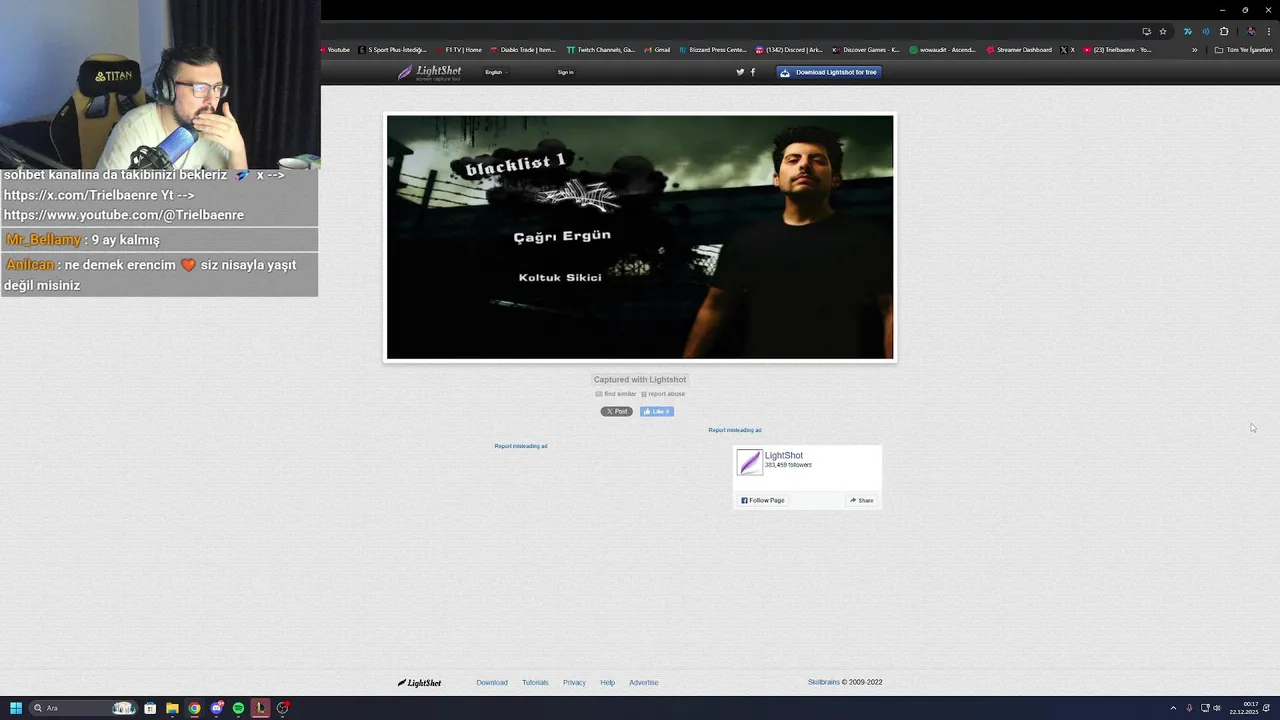Open the Twitch Channels bookmark

pyautogui.click(x=601, y=50)
